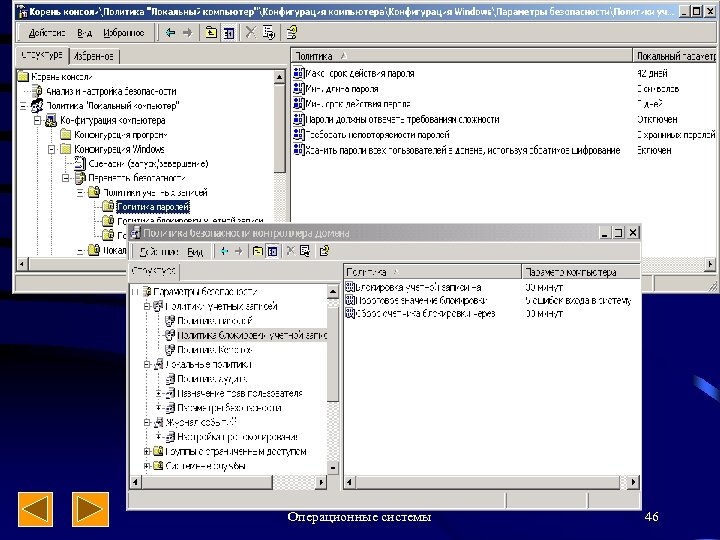Click the Export list icon in the domain controller policy toolbar
This screenshot has width=720, height=540.
(305, 251)
